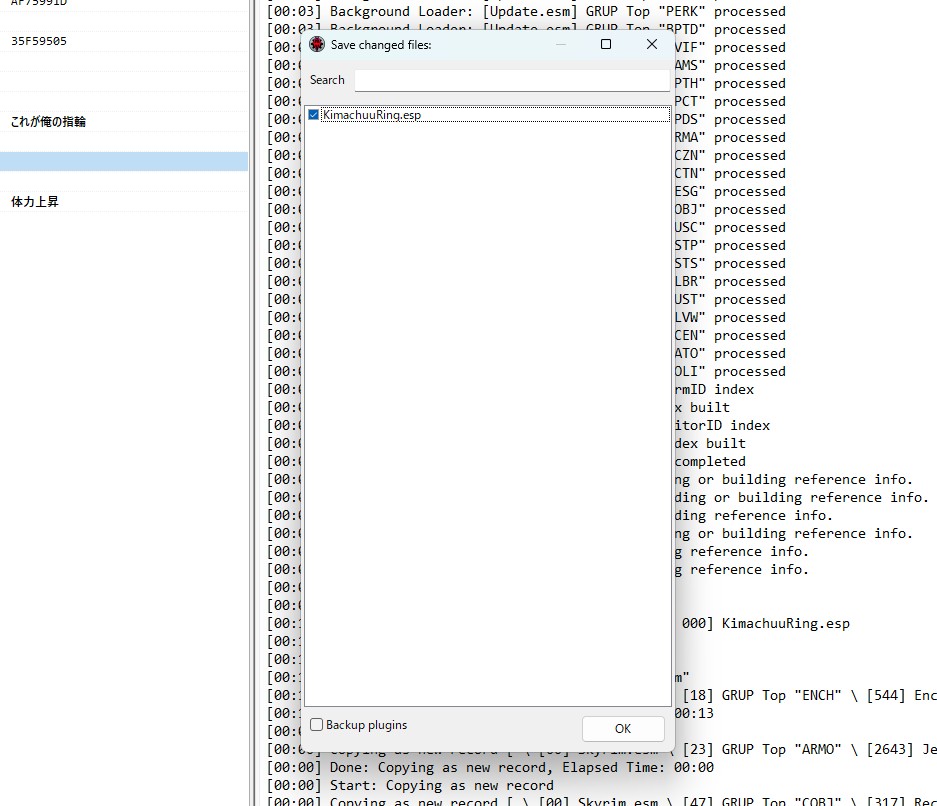Close the Save changed files dialog
Screen dimensions: 937x806
pos(652,45)
